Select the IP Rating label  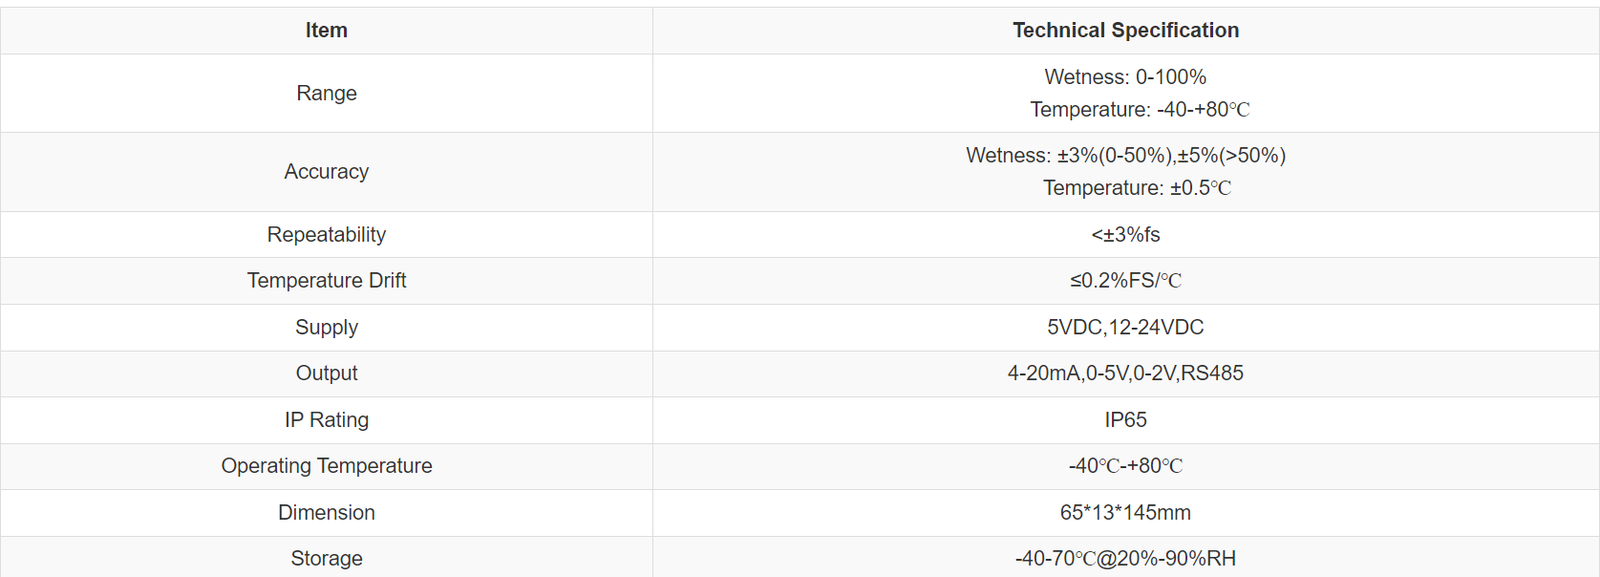point(326,420)
